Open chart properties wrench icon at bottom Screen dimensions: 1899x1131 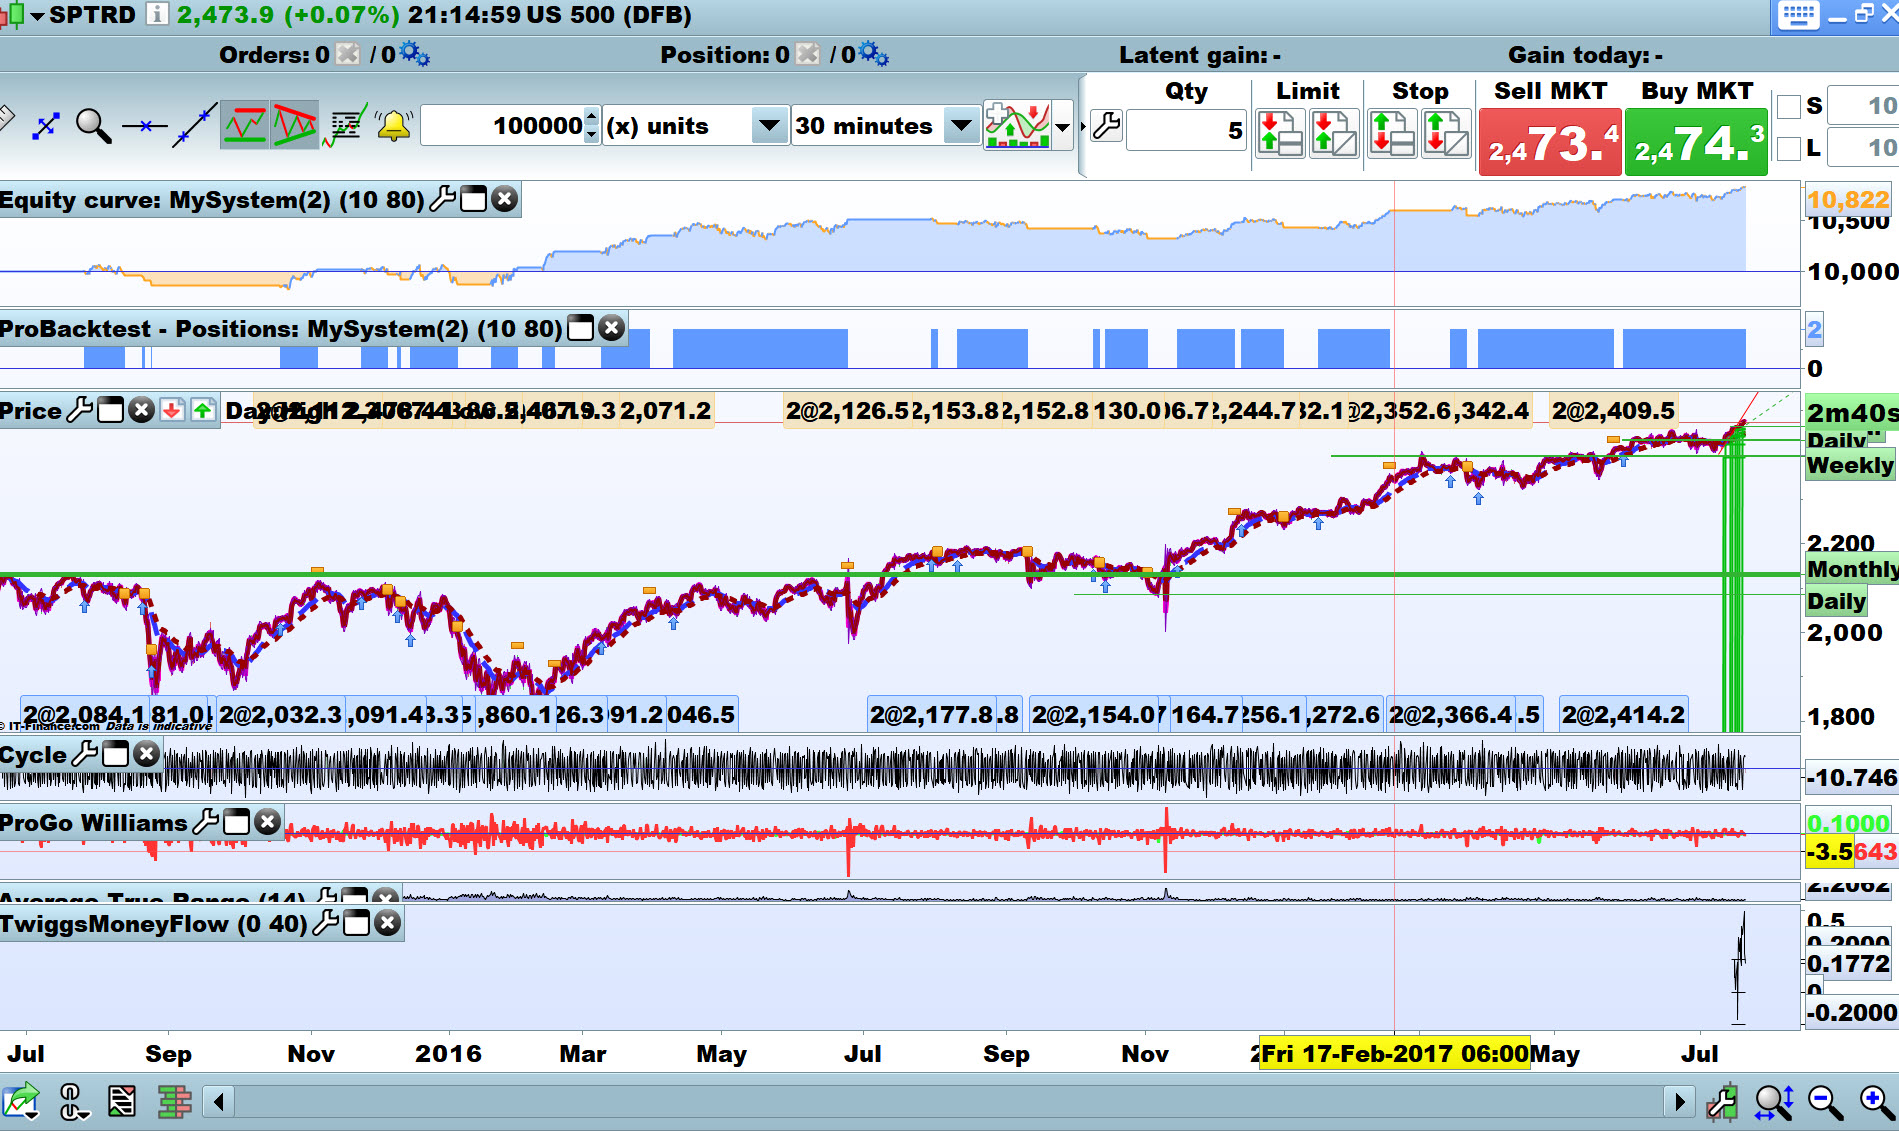click(1722, 1102)
